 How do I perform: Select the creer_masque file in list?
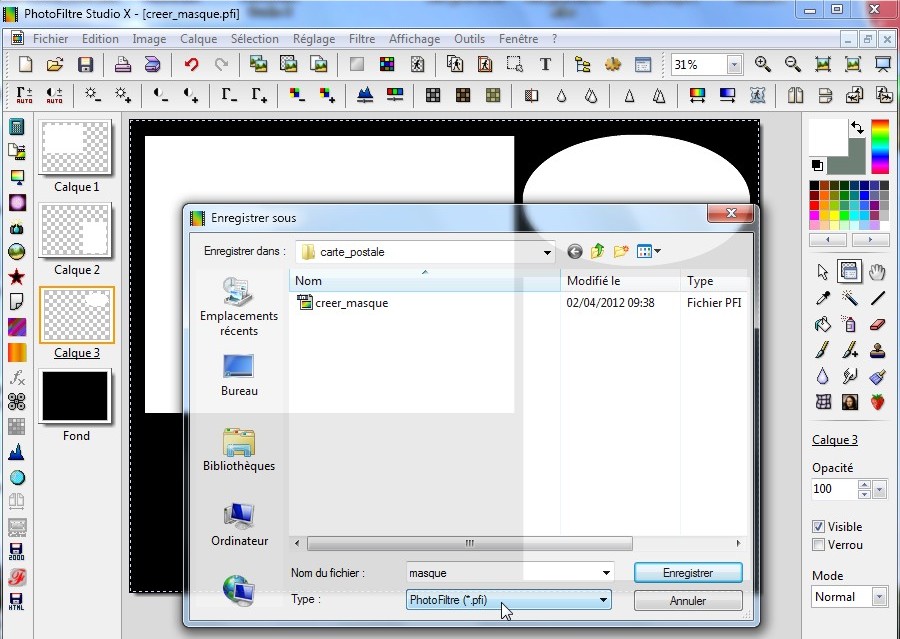[343, 303]
